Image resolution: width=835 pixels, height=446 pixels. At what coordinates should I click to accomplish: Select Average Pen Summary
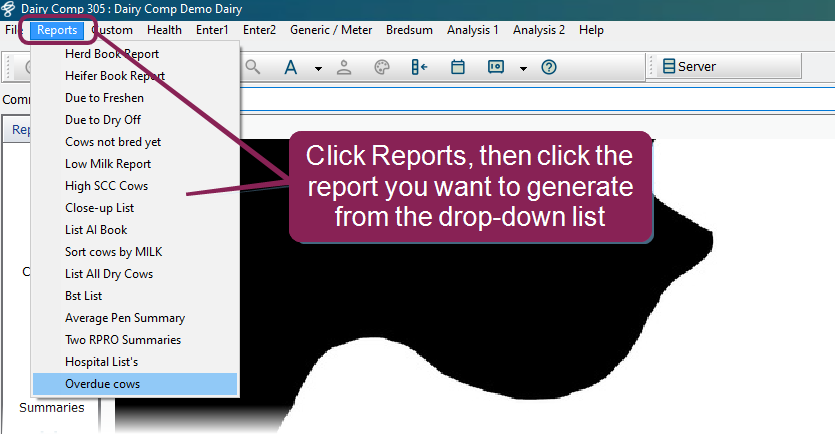[135, 318]
